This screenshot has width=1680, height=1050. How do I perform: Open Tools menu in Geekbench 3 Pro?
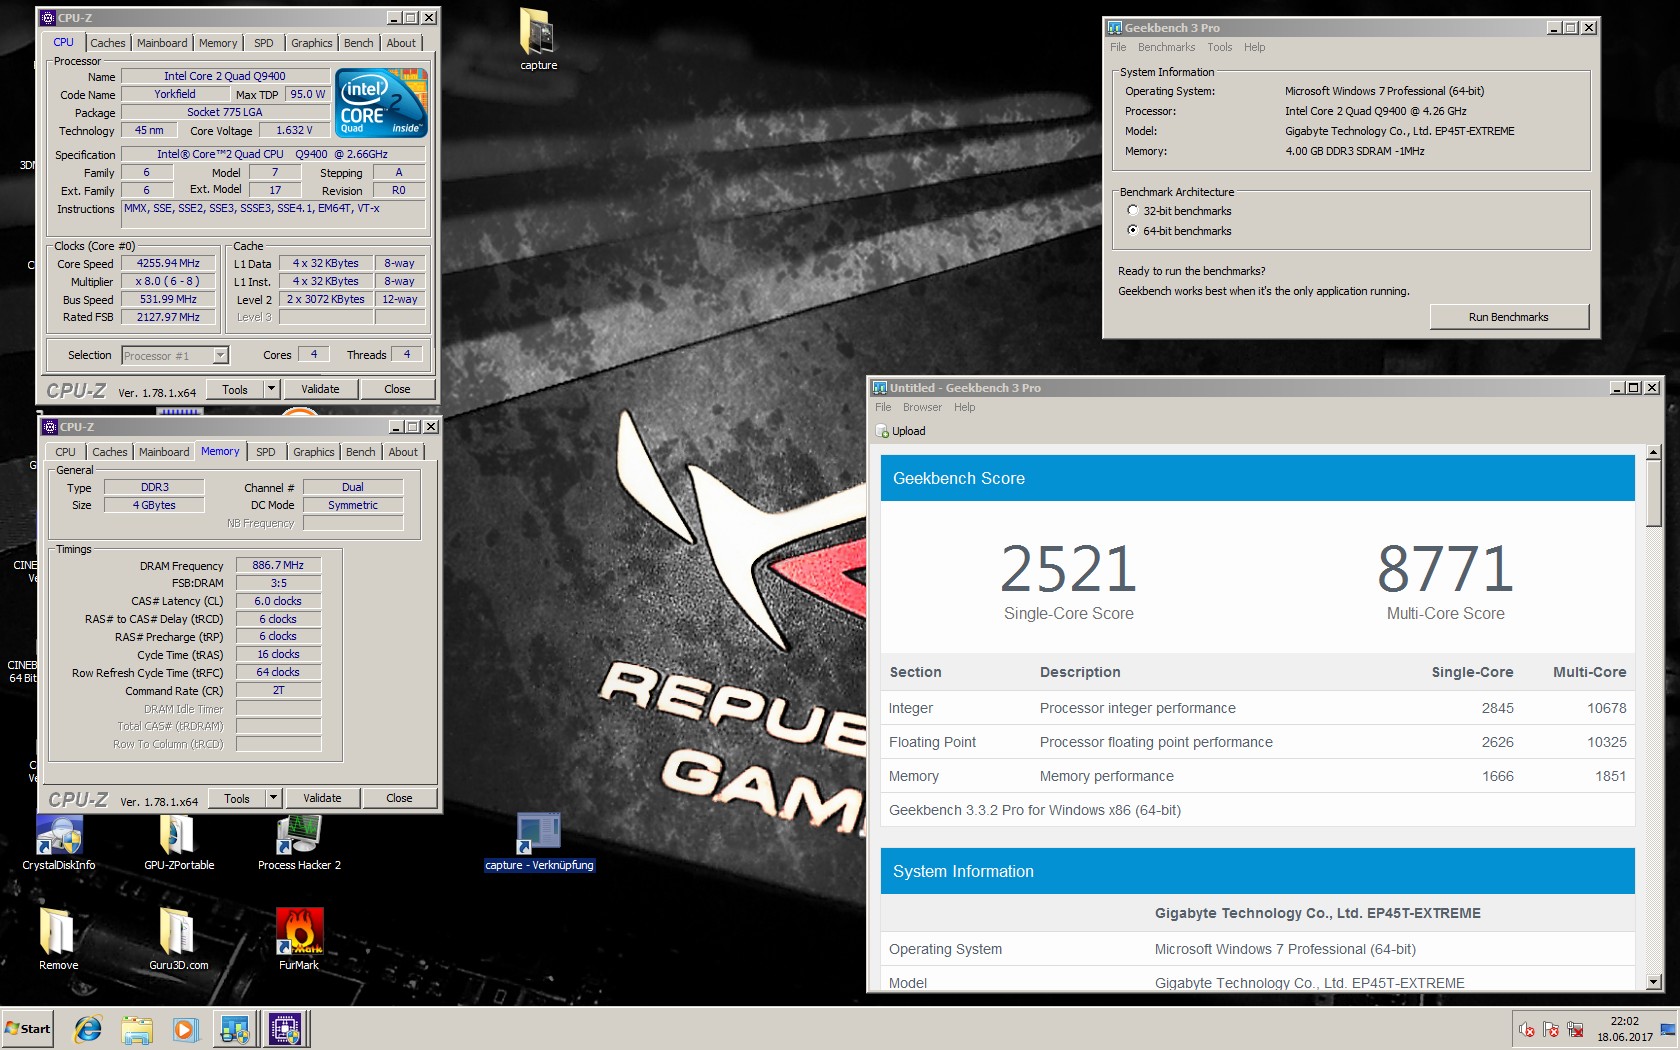click(x=1219, y=47)
